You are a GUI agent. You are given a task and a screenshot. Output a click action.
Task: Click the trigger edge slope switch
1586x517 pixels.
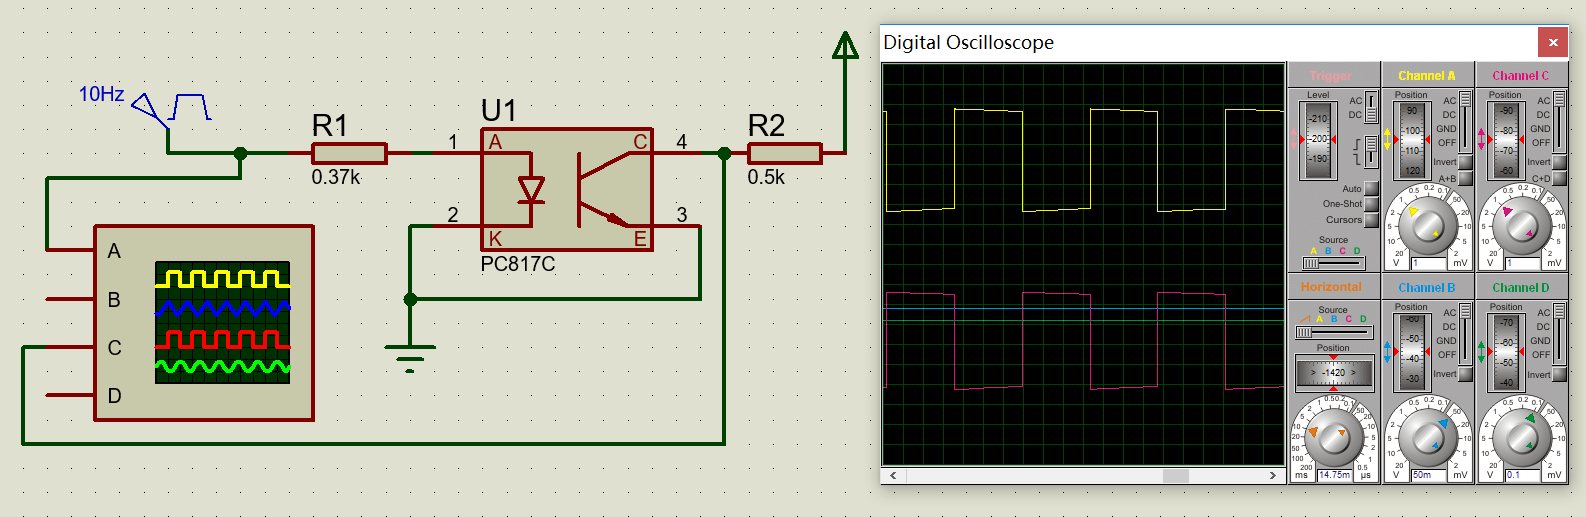coord(1372,152)
